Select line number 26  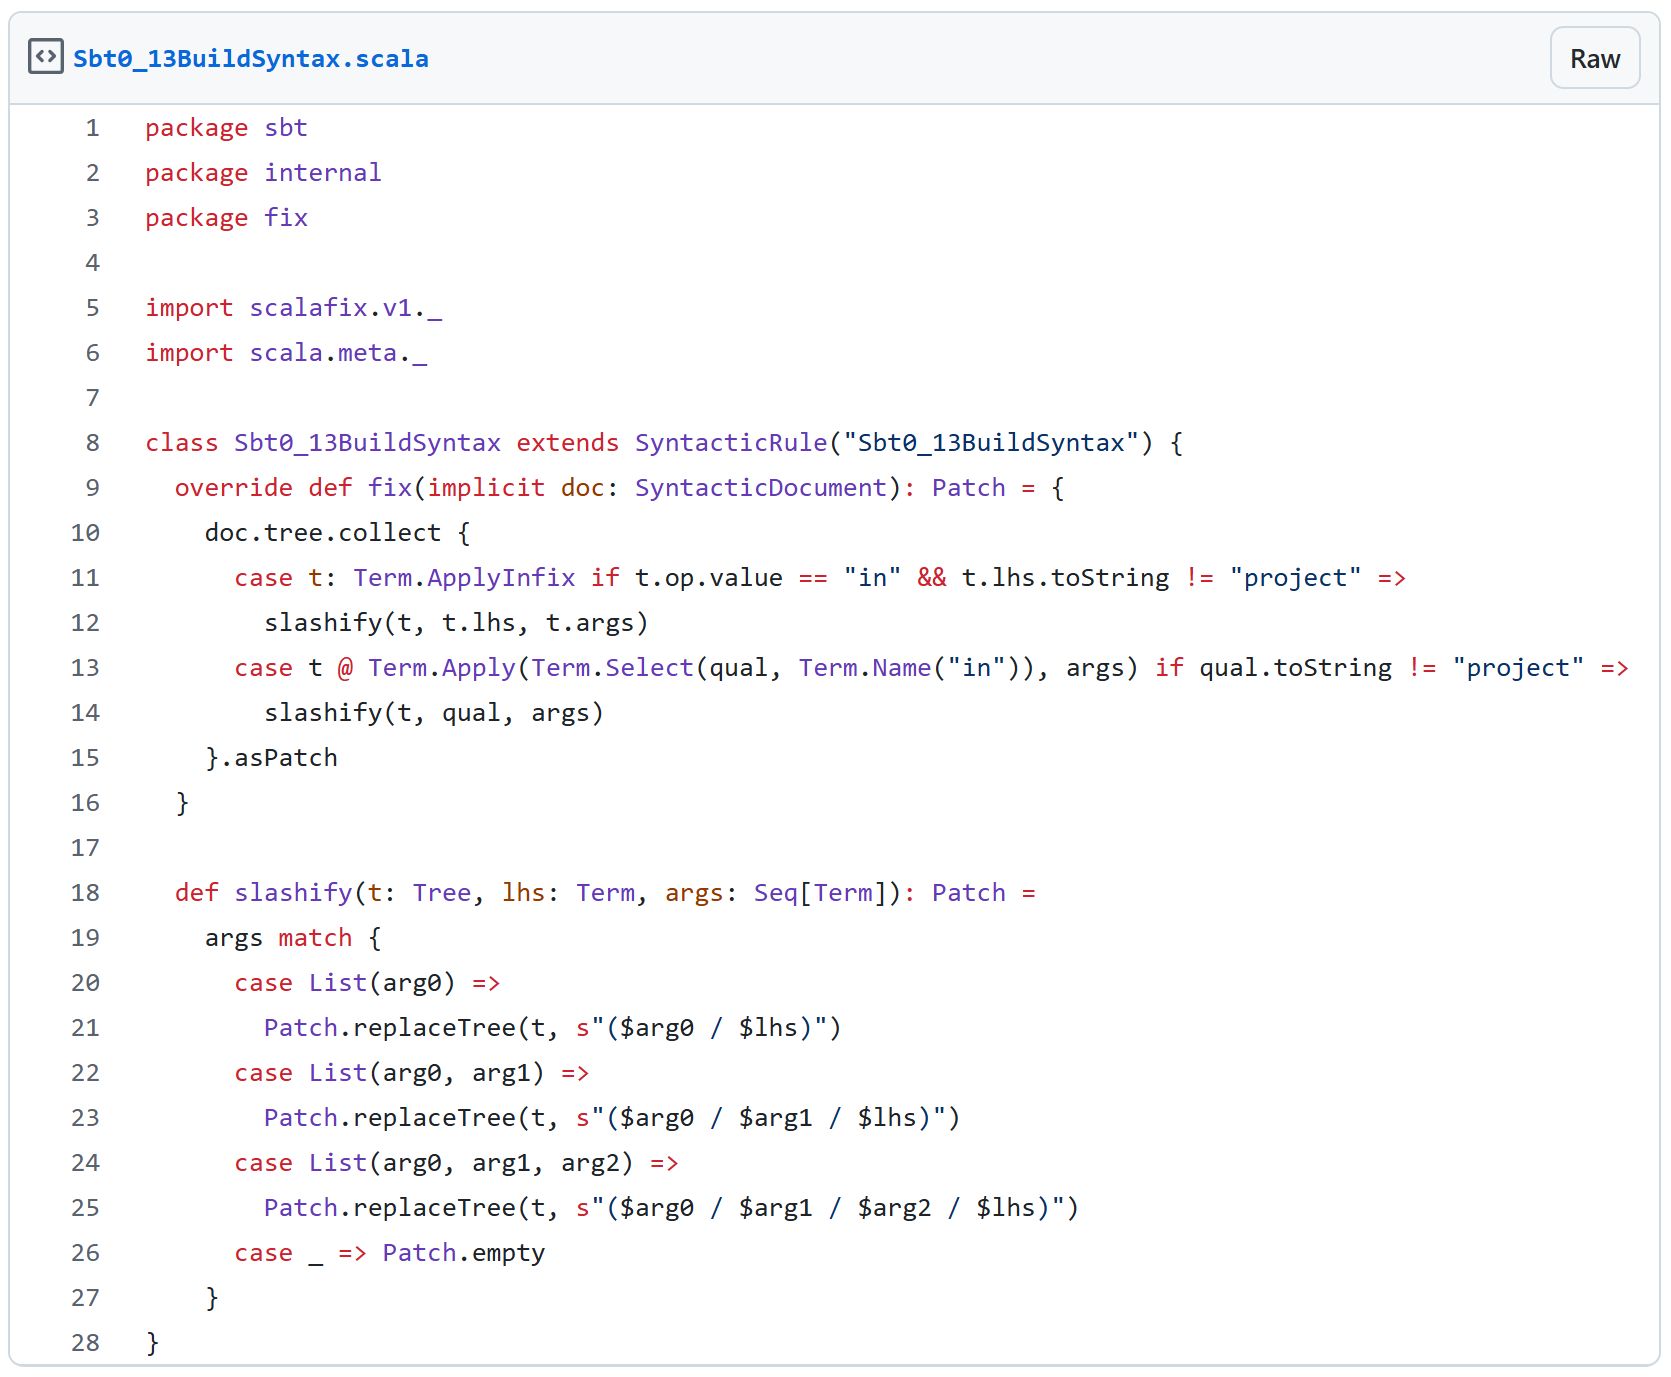[86, 1253]
